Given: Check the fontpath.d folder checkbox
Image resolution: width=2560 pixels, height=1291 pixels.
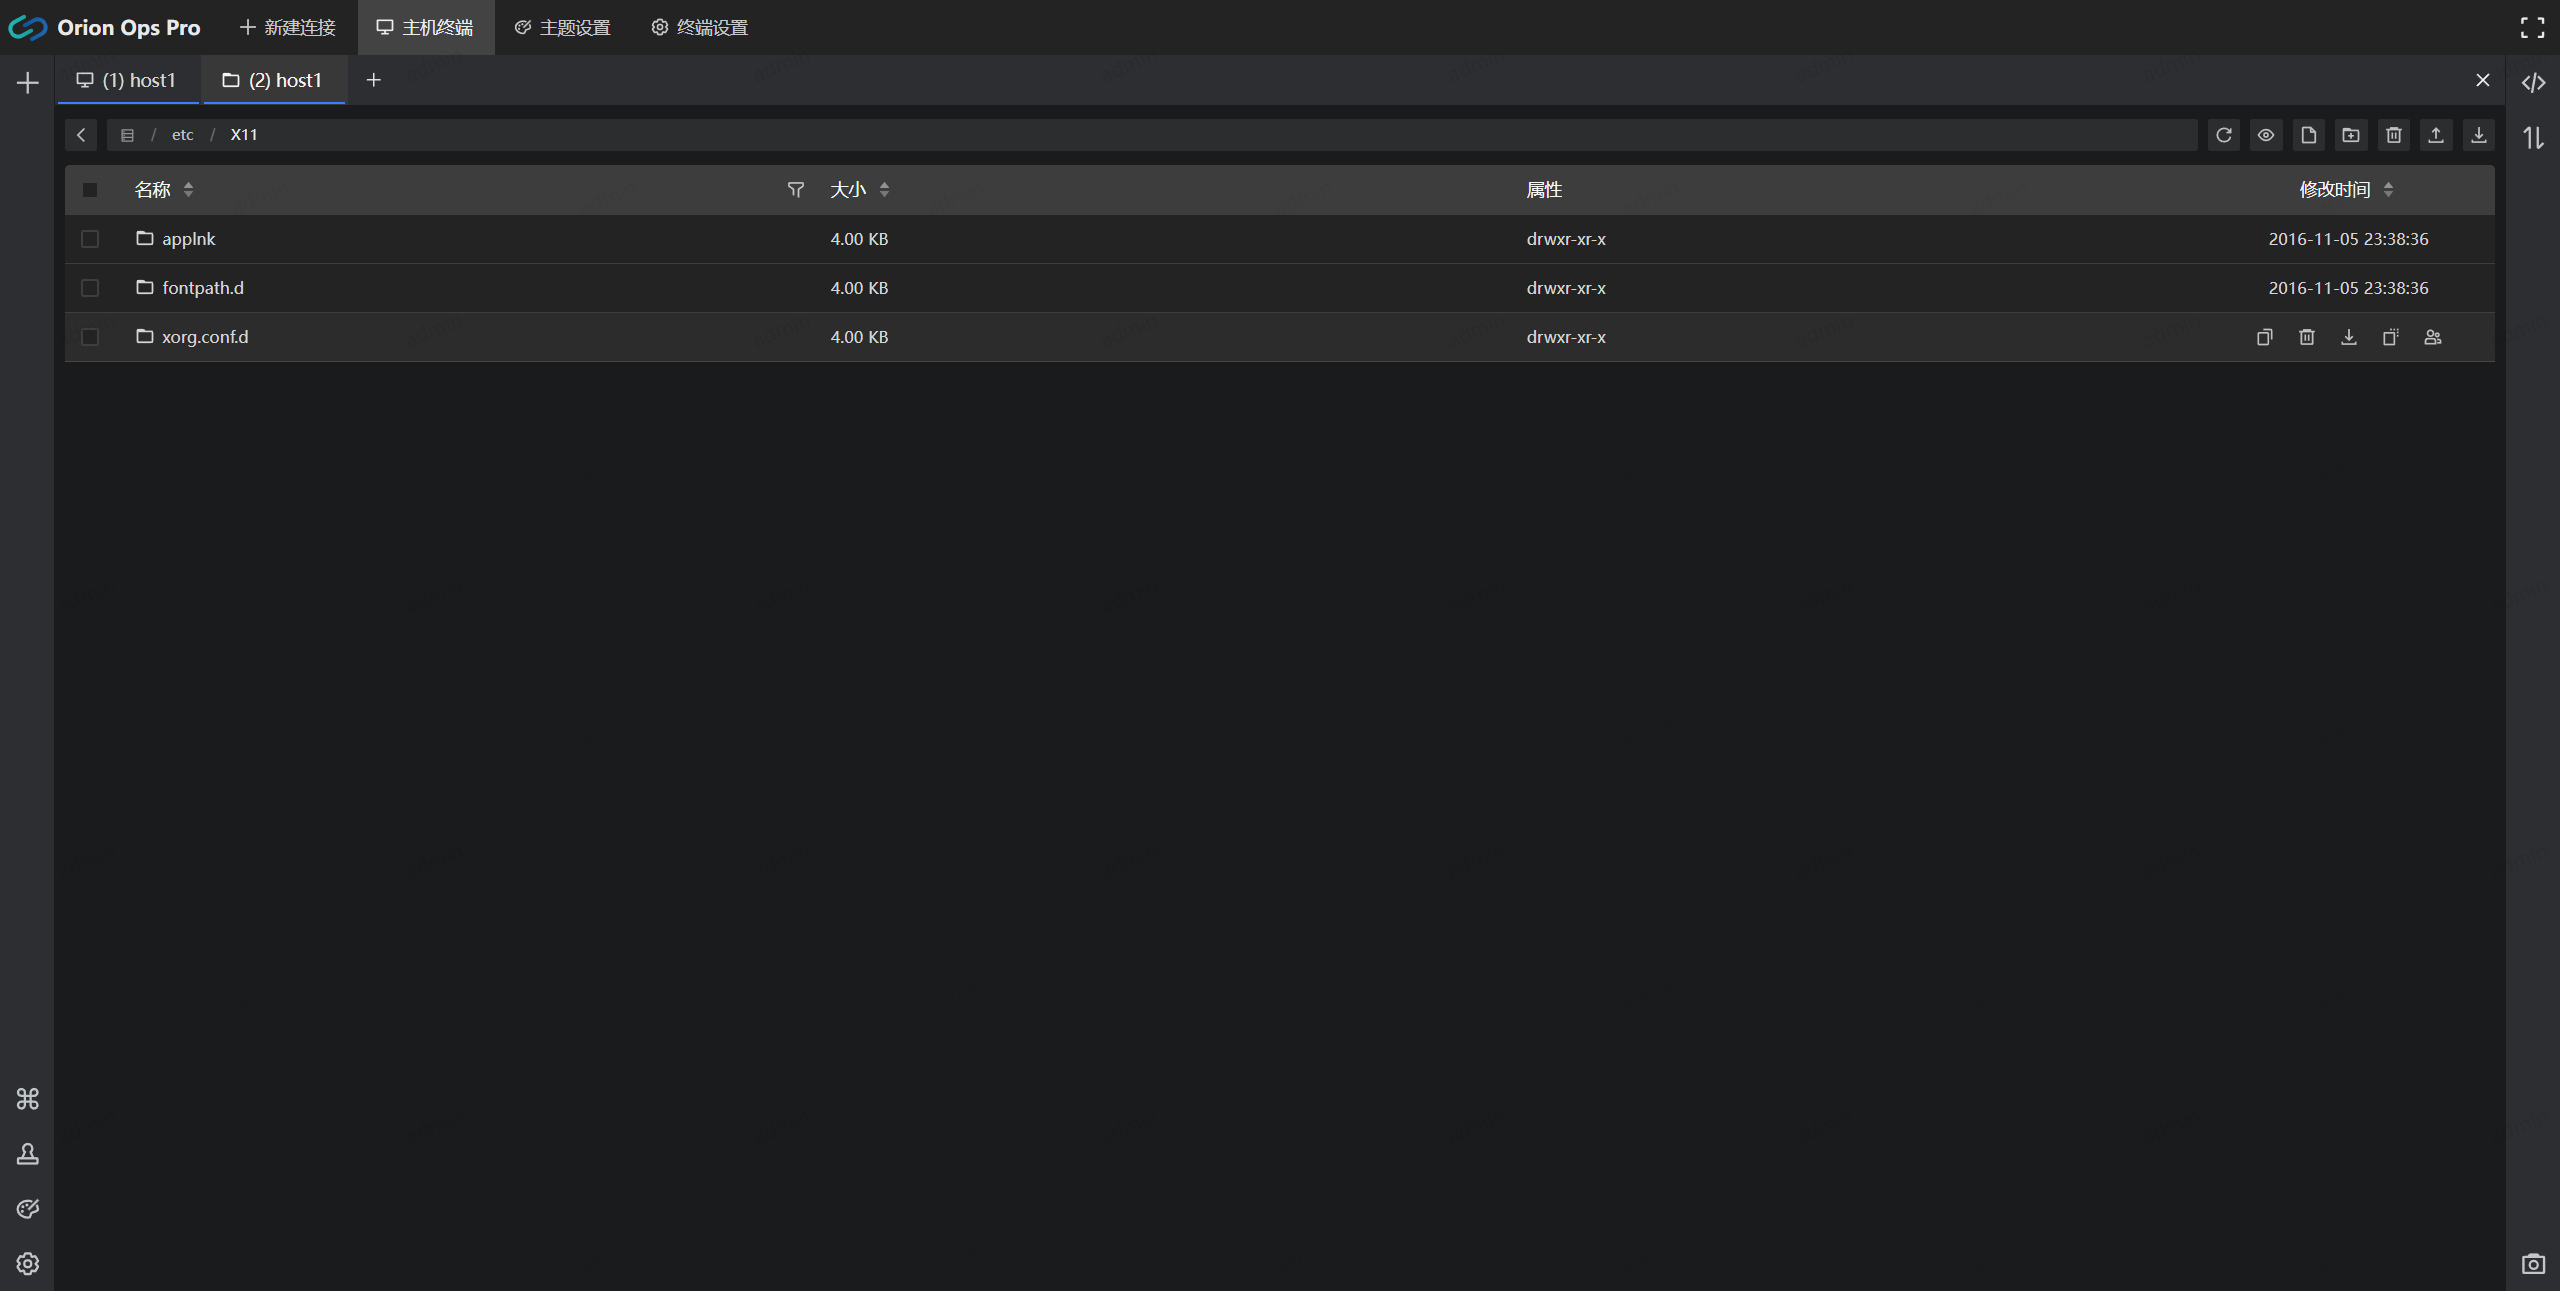Looking at the screenshot, I should click(90, 288).
